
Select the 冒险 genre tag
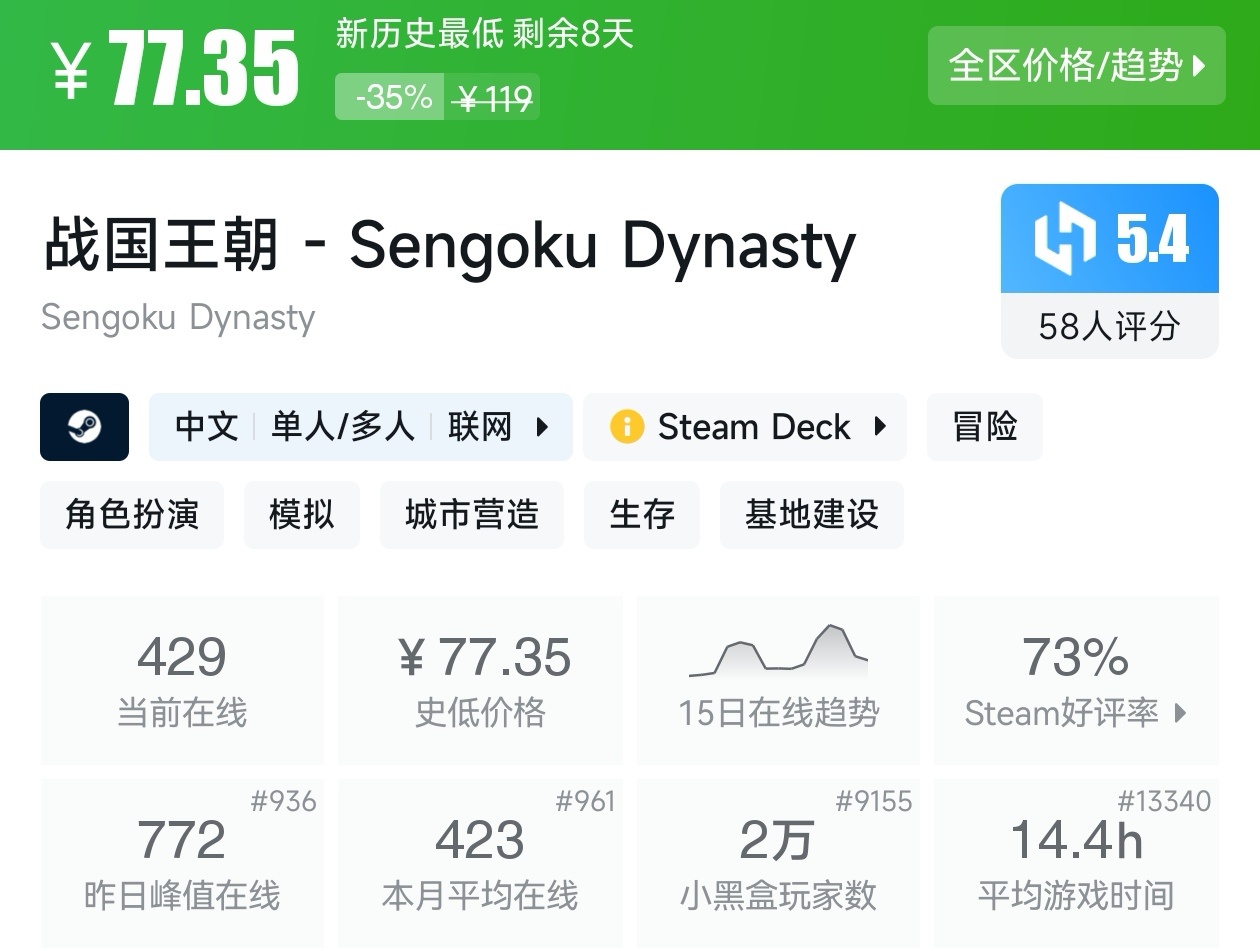tap(985, 427)
